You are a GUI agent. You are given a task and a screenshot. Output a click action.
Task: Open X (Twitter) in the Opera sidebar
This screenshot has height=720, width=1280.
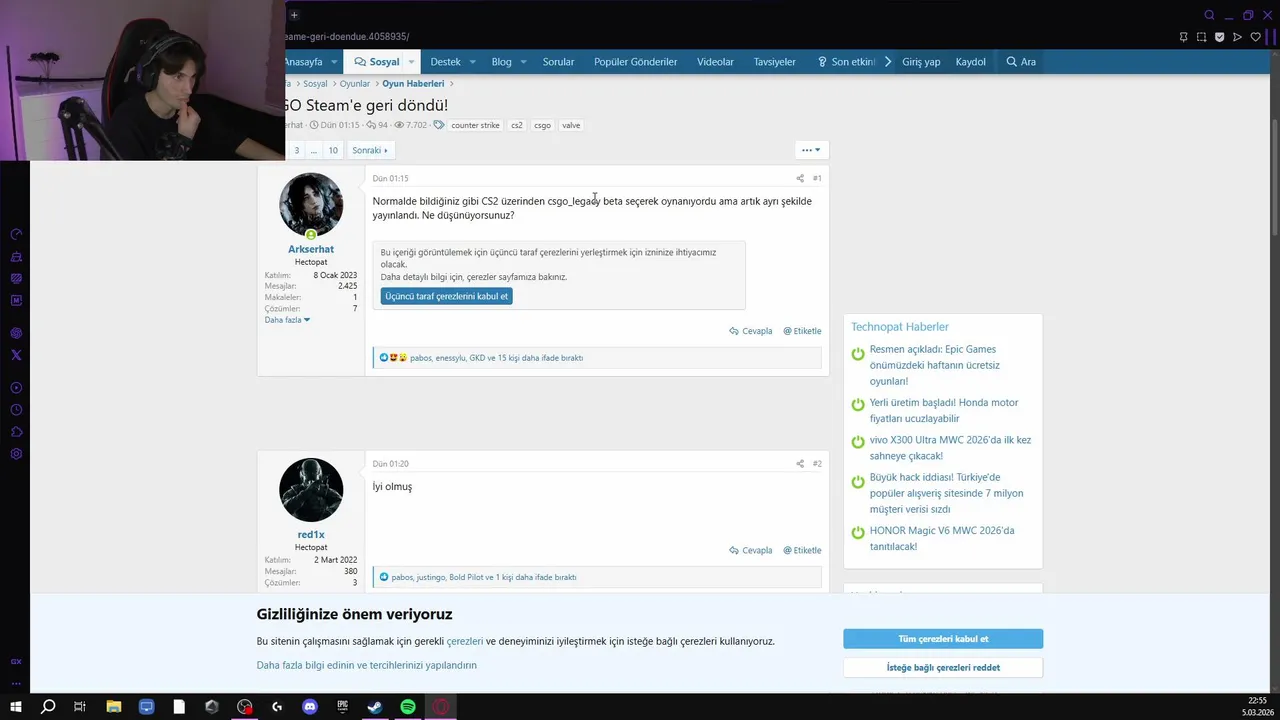(x=16, y=355)
